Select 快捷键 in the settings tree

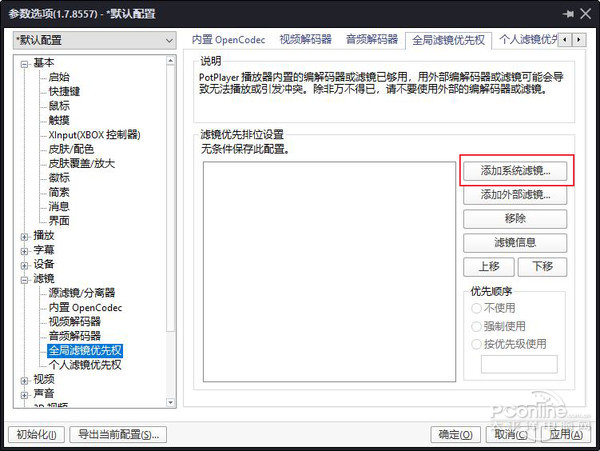(x=66, y=91)
